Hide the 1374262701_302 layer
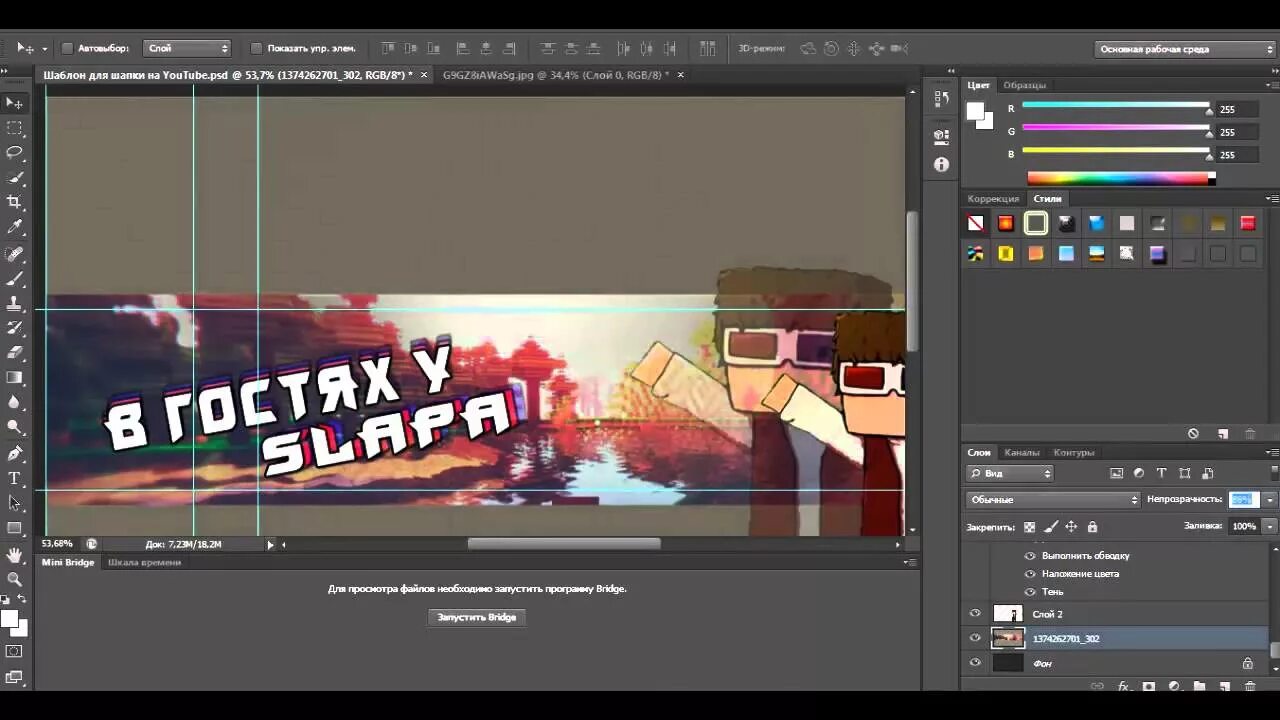 (975, 638)
